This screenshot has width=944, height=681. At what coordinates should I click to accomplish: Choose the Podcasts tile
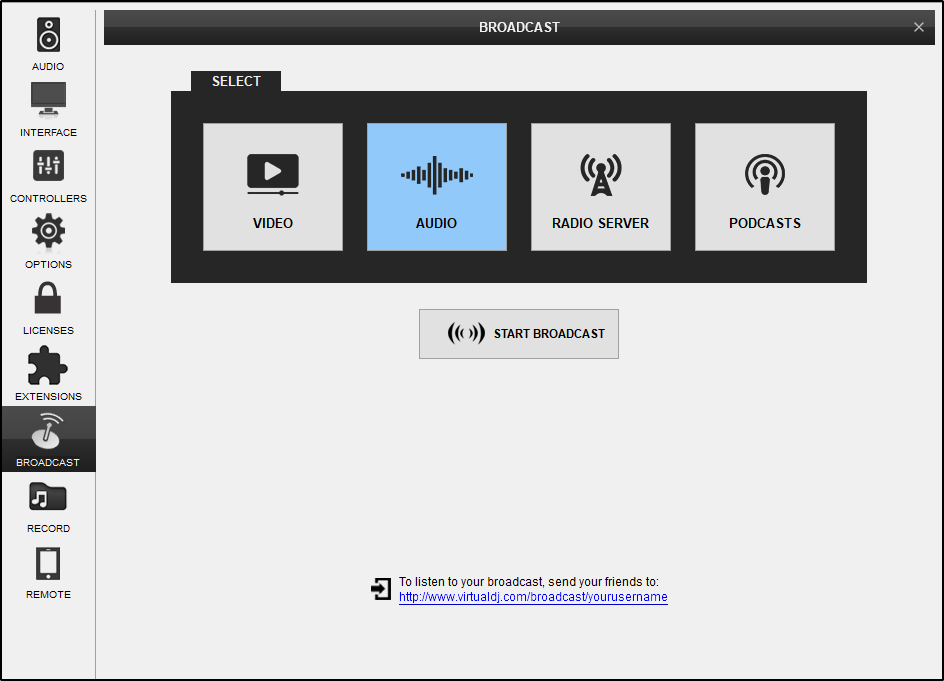765,187
